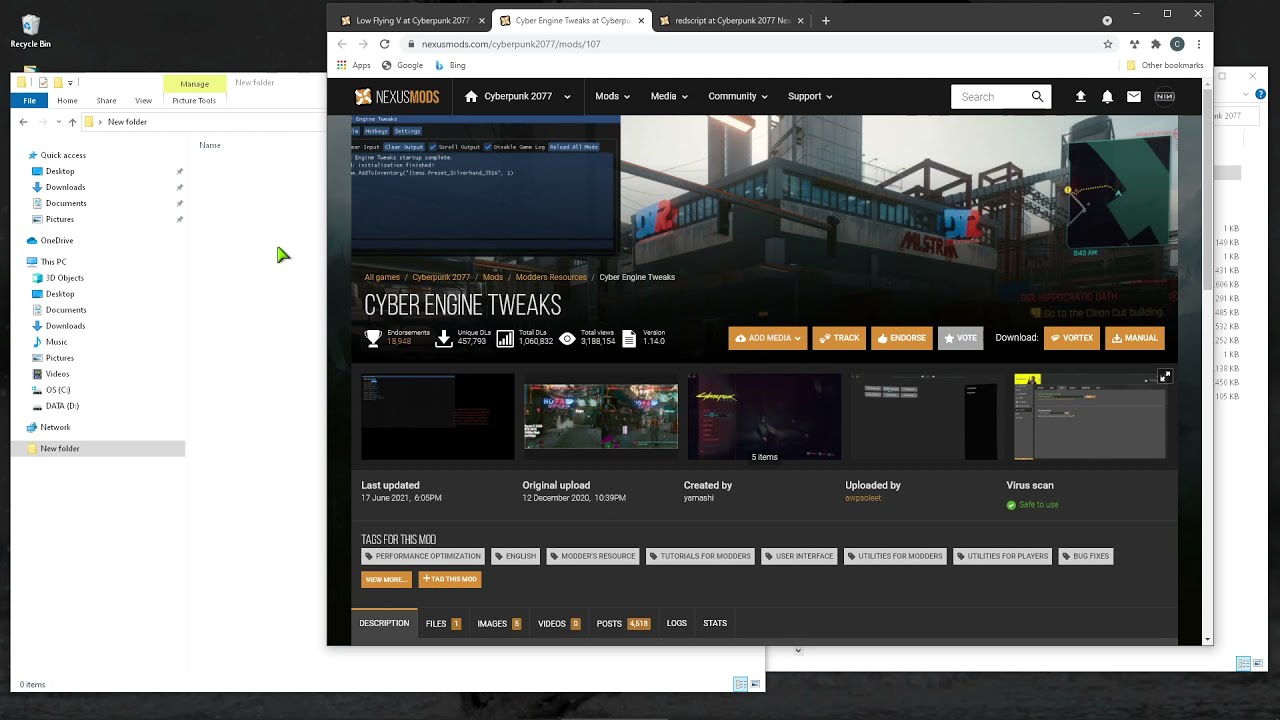This screenshot has width=1280, height=720.
Task: Open the Recycle Bin on desktop
Action: click(30, 31)
